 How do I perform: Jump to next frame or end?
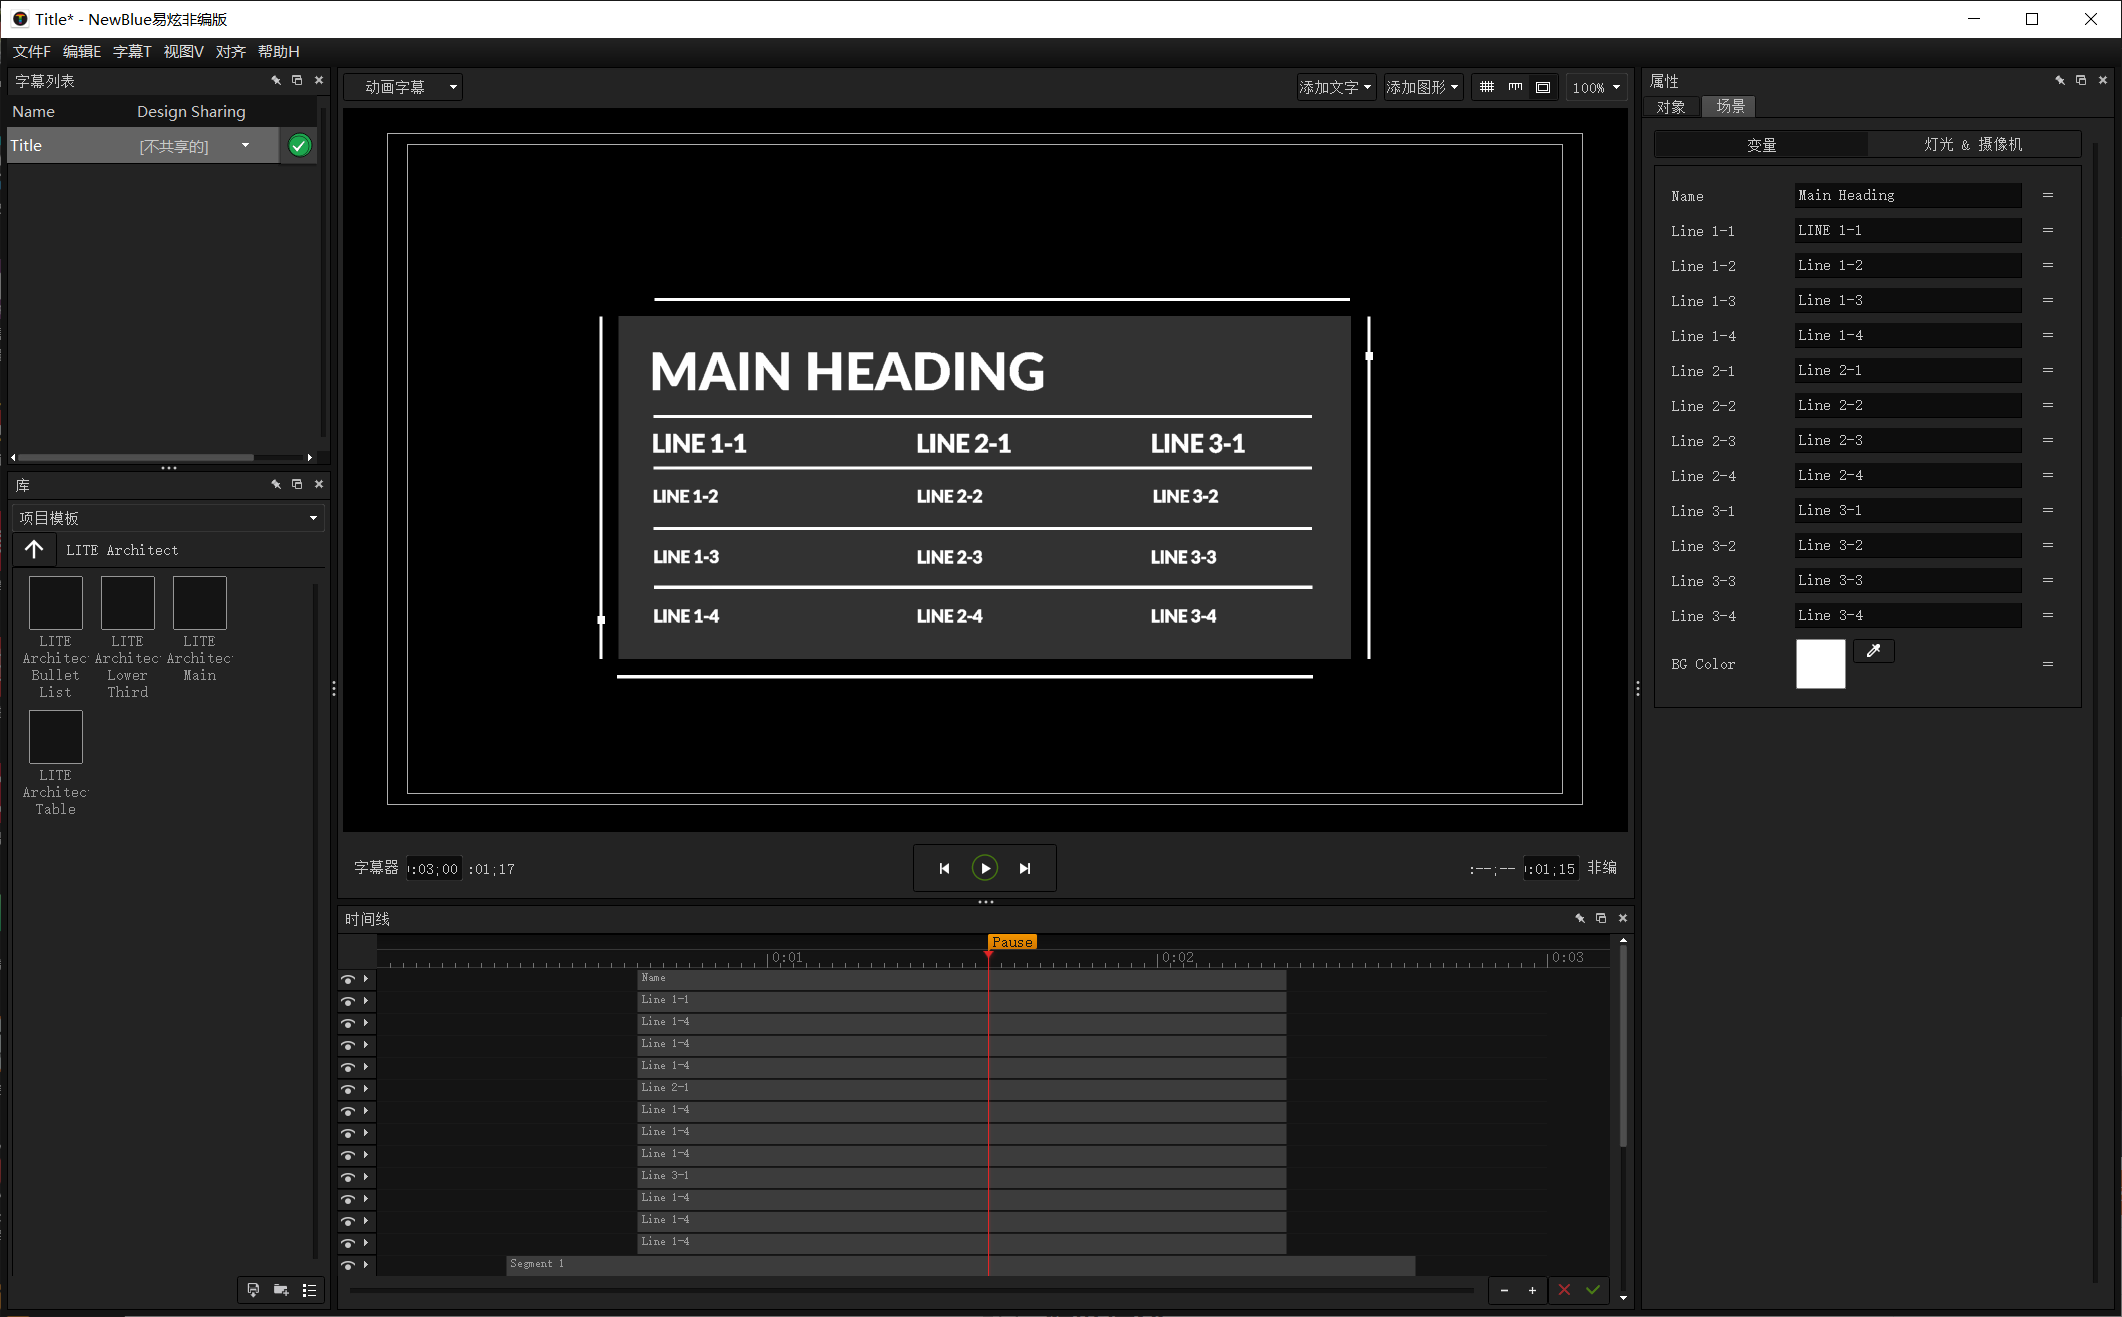1025,868
